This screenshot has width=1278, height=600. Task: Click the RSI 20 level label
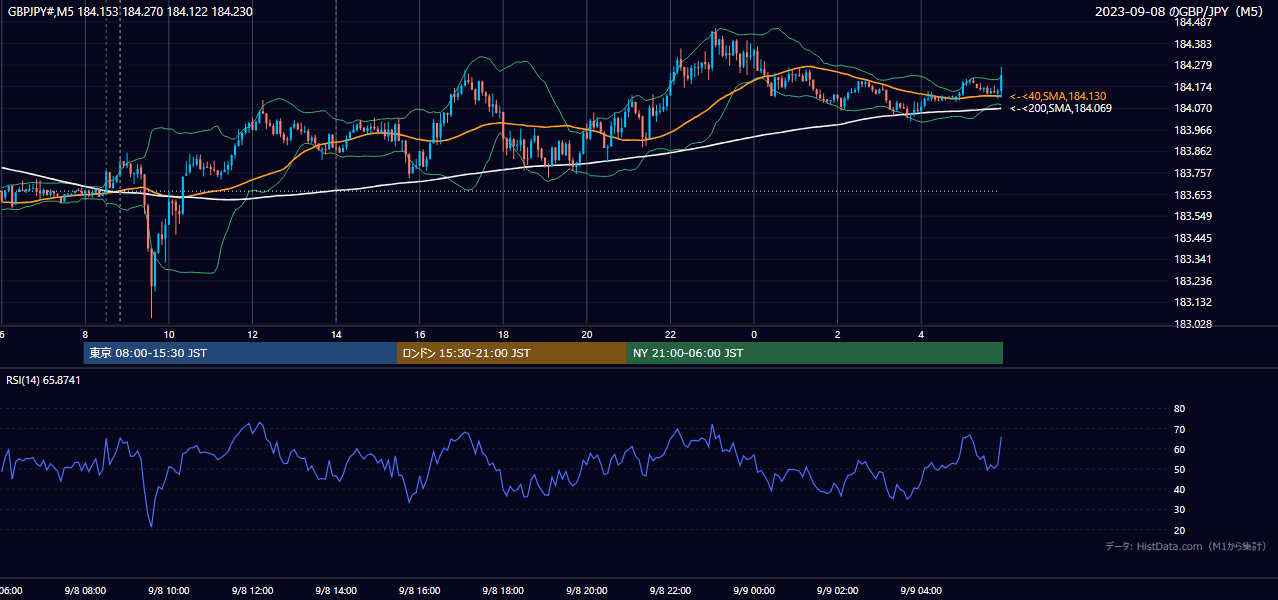pos(1179,530)
